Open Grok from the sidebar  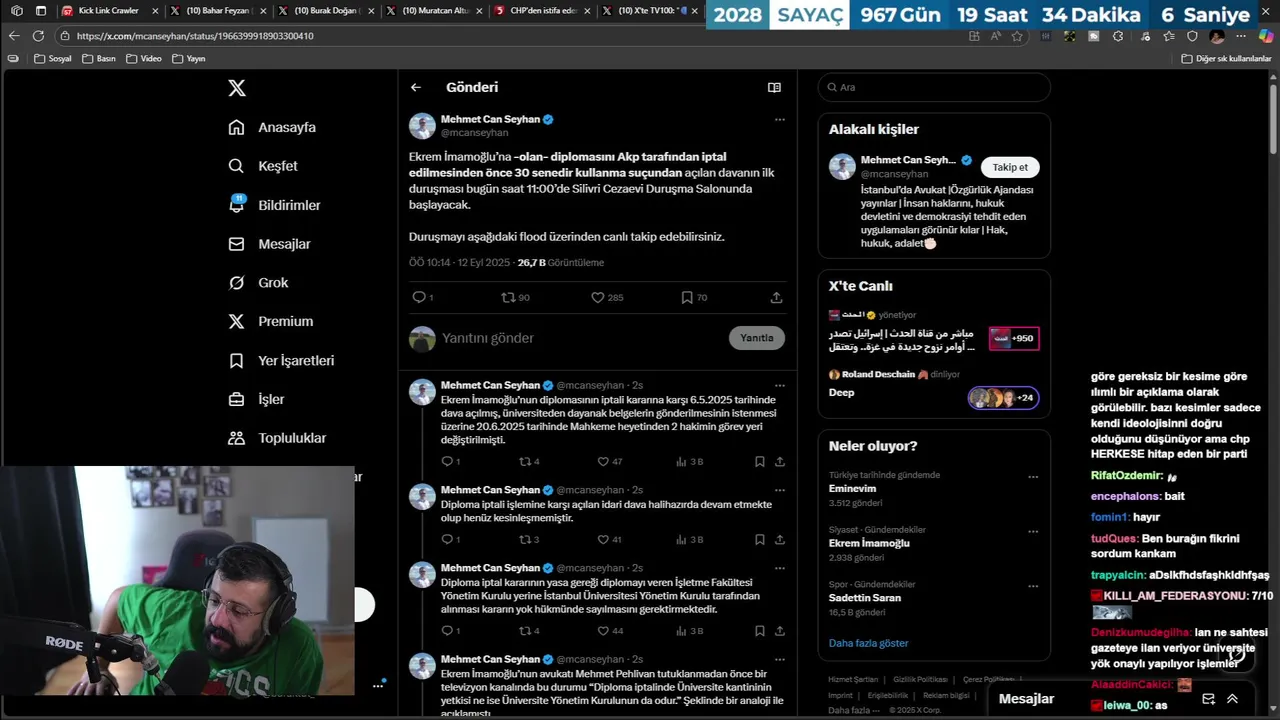(x=258, y=283)
